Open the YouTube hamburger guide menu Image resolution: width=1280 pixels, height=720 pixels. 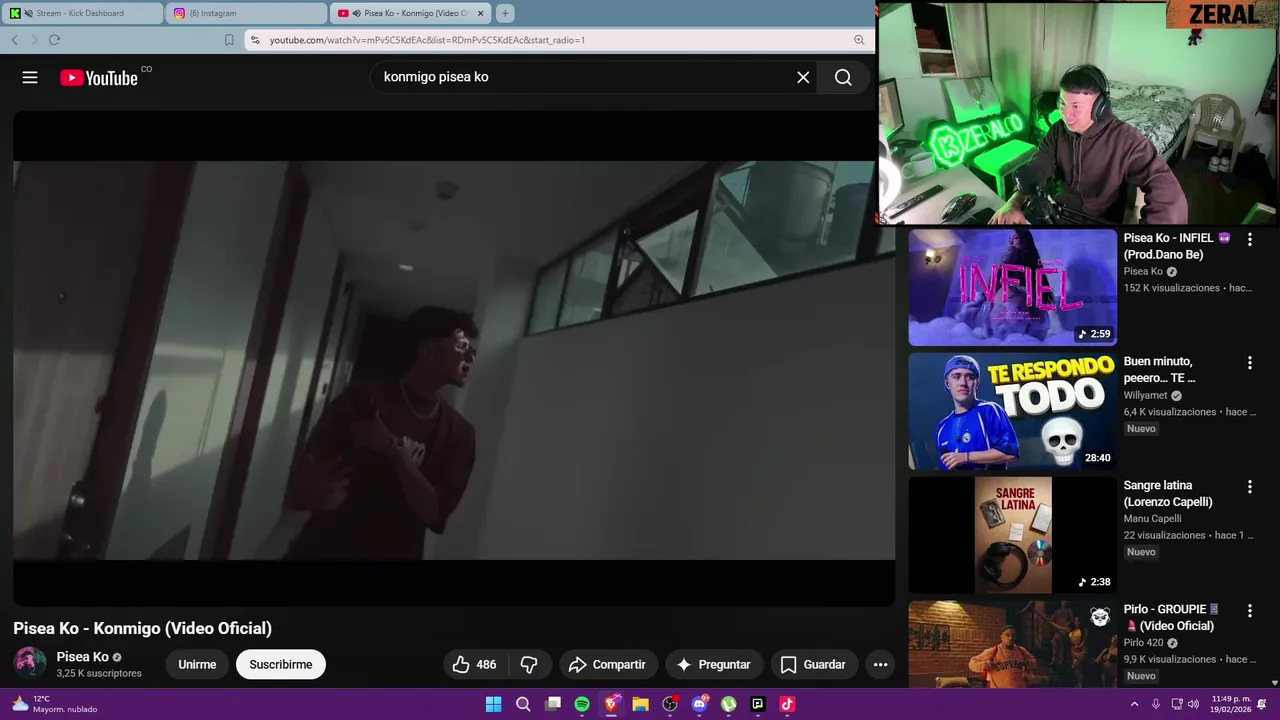(x=30, y=77)
